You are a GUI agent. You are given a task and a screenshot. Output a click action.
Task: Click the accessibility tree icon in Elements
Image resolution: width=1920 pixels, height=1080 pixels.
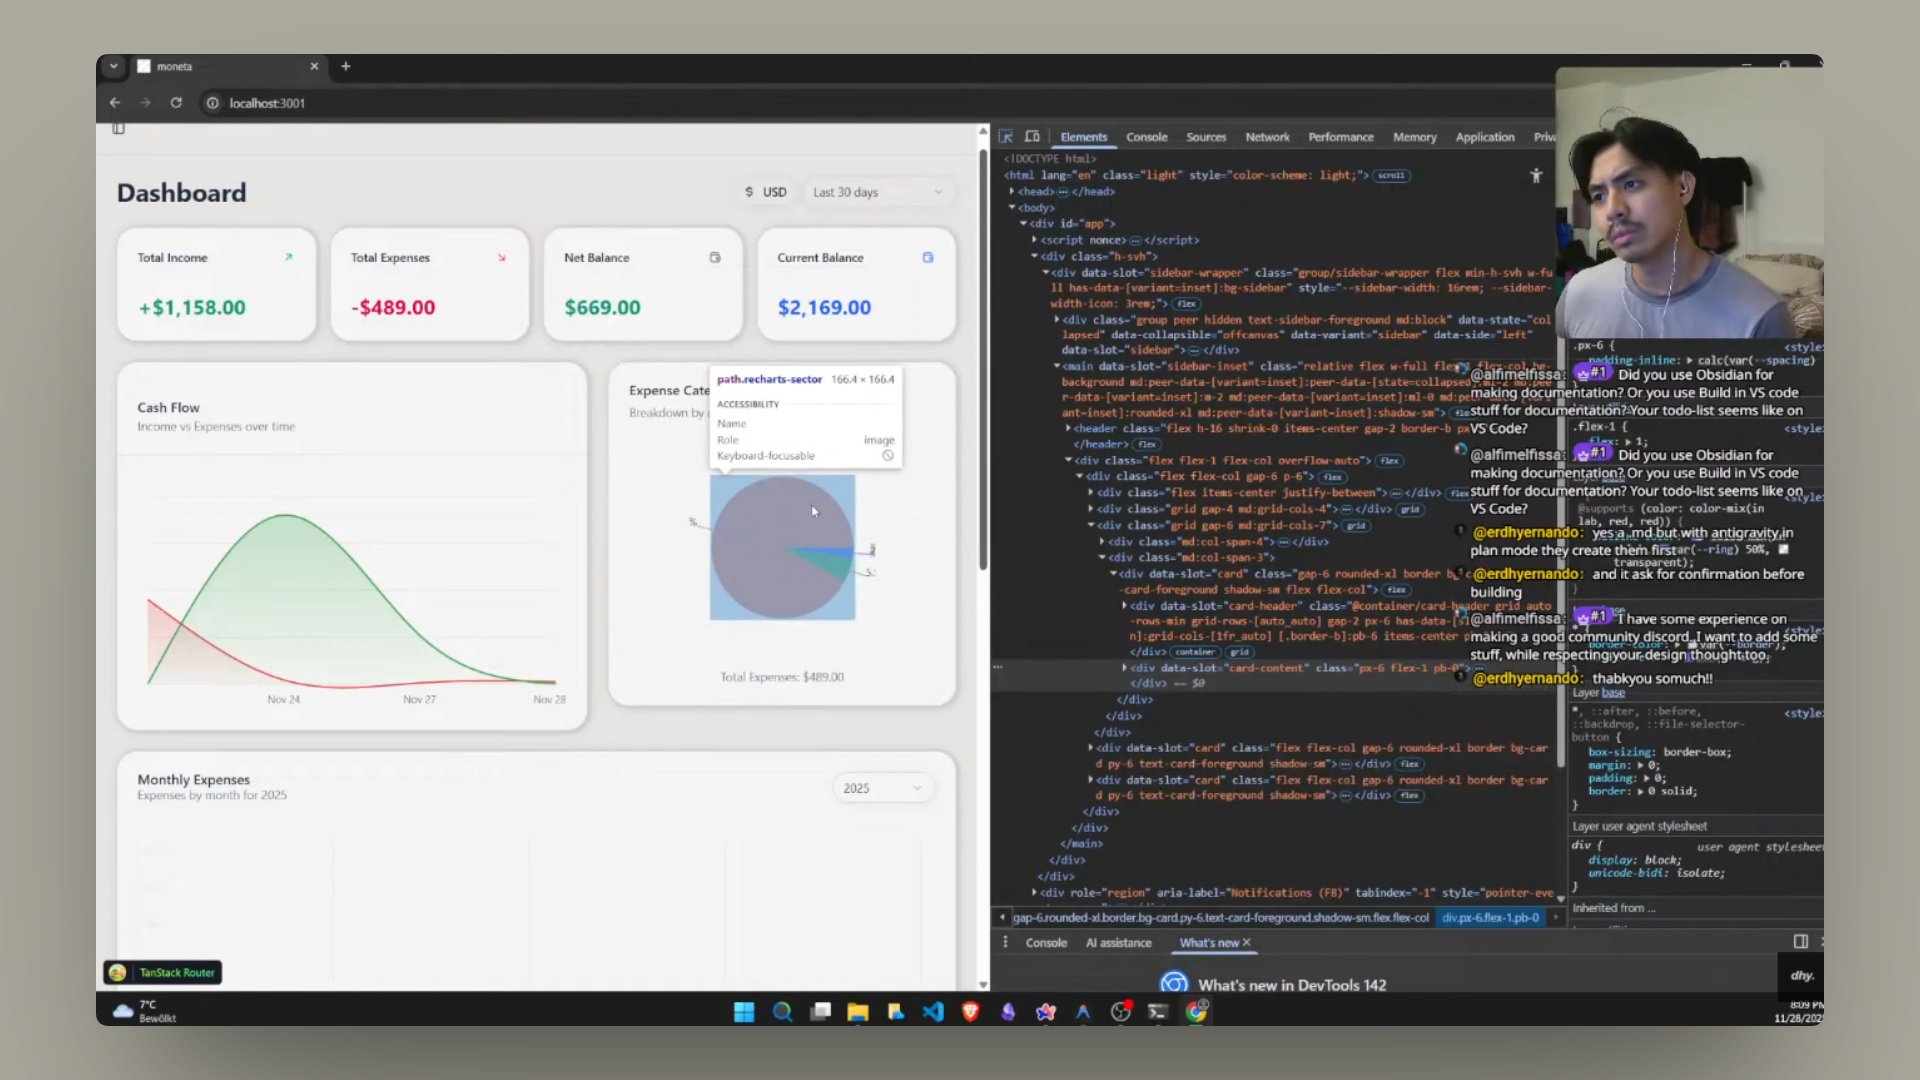click(x=1536, y=176)
